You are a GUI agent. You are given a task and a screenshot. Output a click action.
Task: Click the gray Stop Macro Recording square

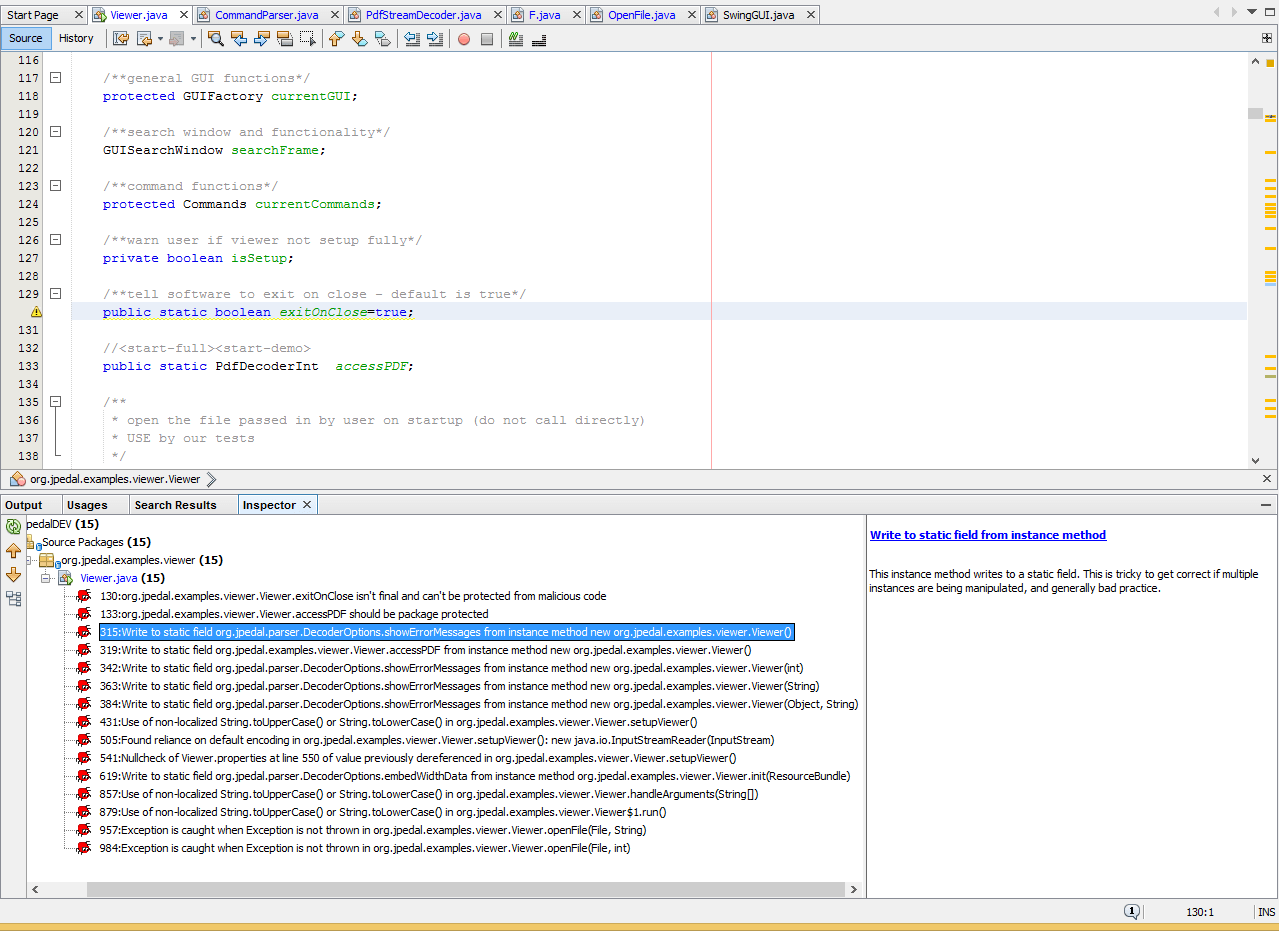487,39
